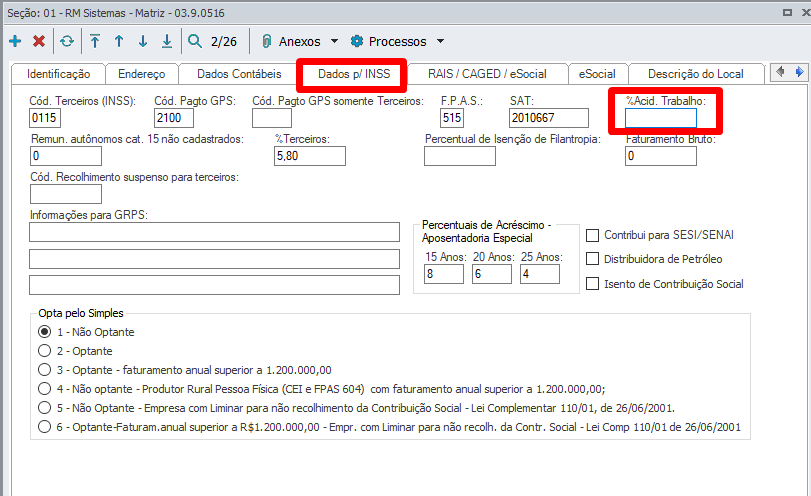Click the 25 Anos percentage field
Viewport: 811px width, 496px height.
tap(540, 274)
